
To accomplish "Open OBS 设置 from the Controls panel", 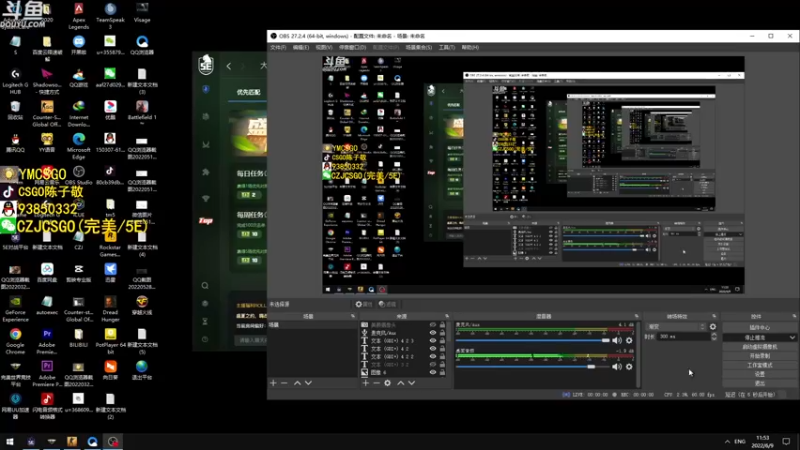I will point(760,374).
